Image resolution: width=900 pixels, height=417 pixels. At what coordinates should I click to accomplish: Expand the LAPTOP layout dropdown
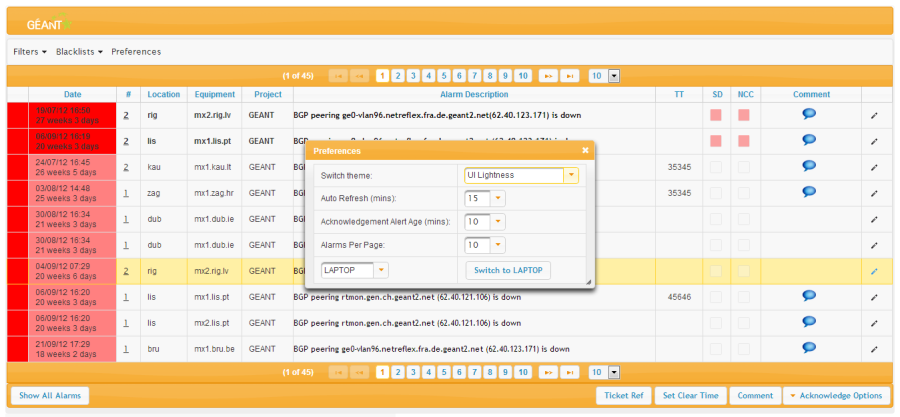pyautogui.click(x=381, y=270)
